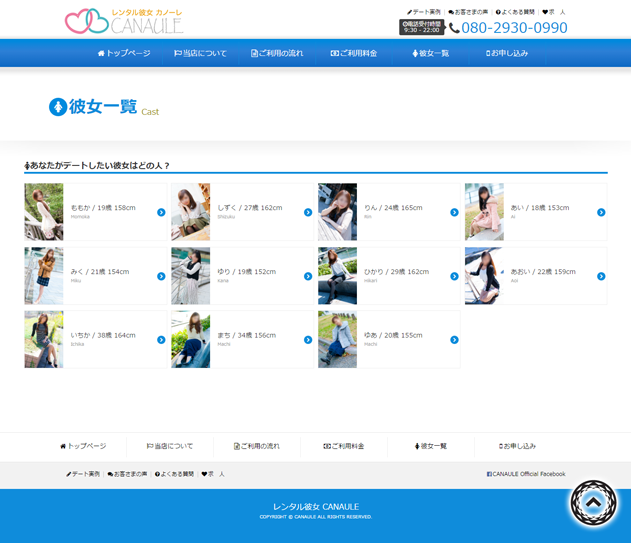Click the arrow icon in ゆあ card
The width and height of the screenshot is (631, 543).
click(x=454, y=340)
